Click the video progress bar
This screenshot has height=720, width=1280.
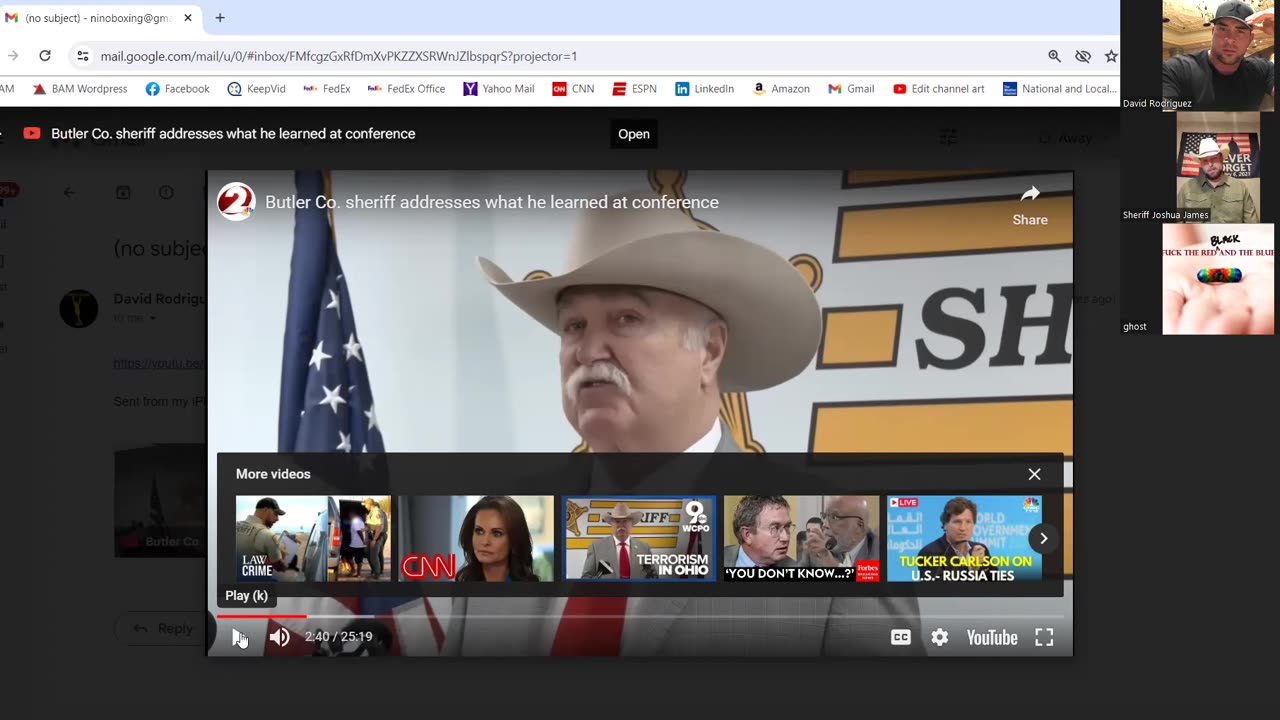point(640,616)
